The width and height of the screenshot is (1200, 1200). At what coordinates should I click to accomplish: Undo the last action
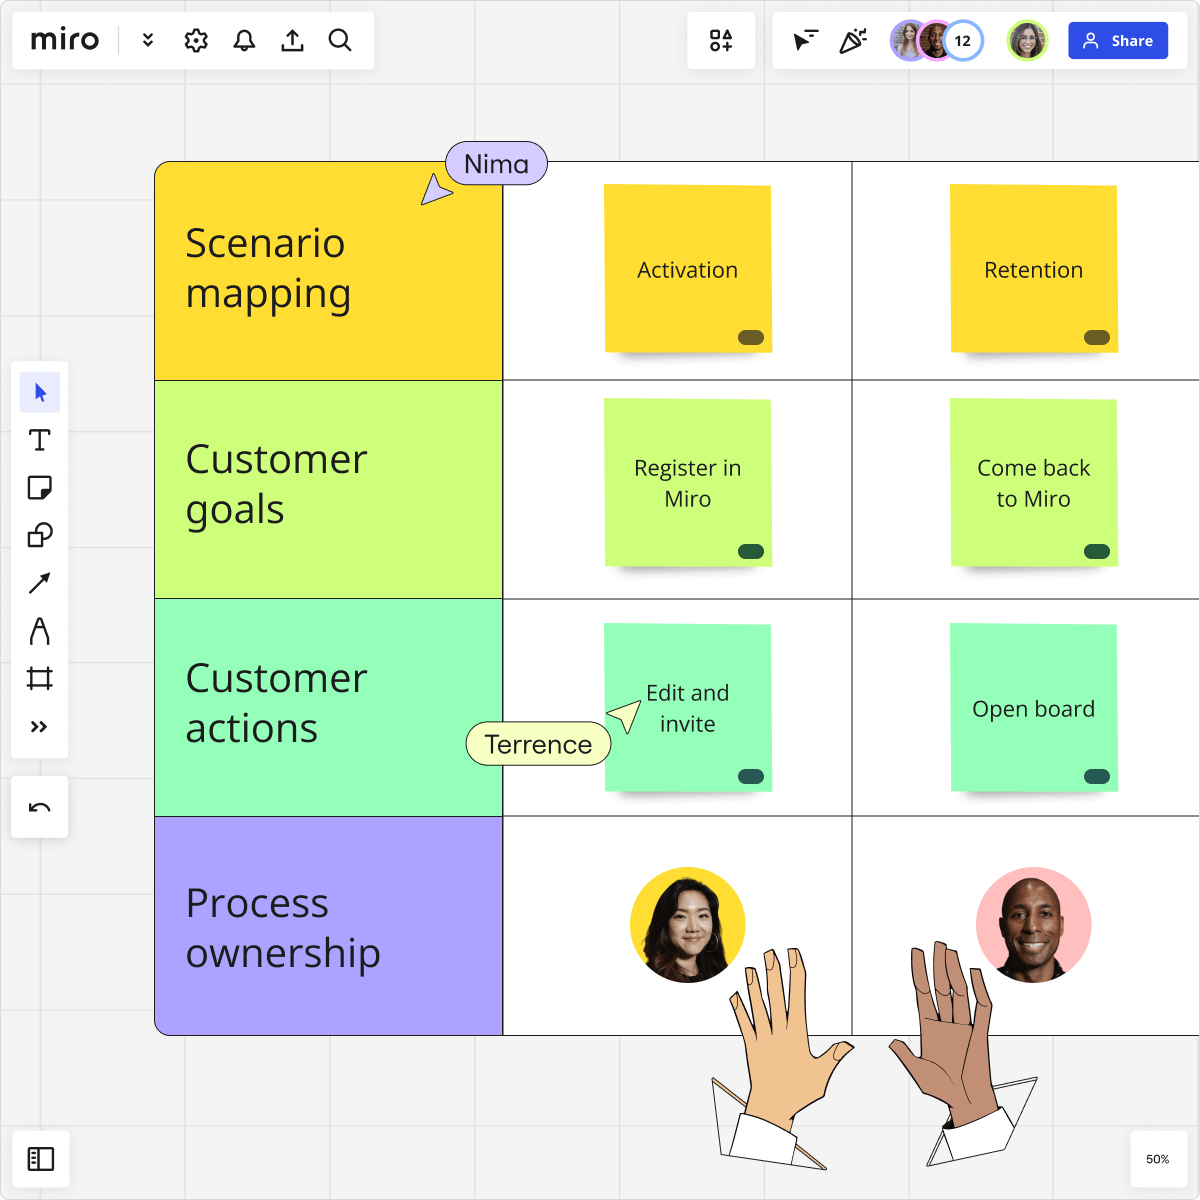pyautogui.click(x=40, y=806)
